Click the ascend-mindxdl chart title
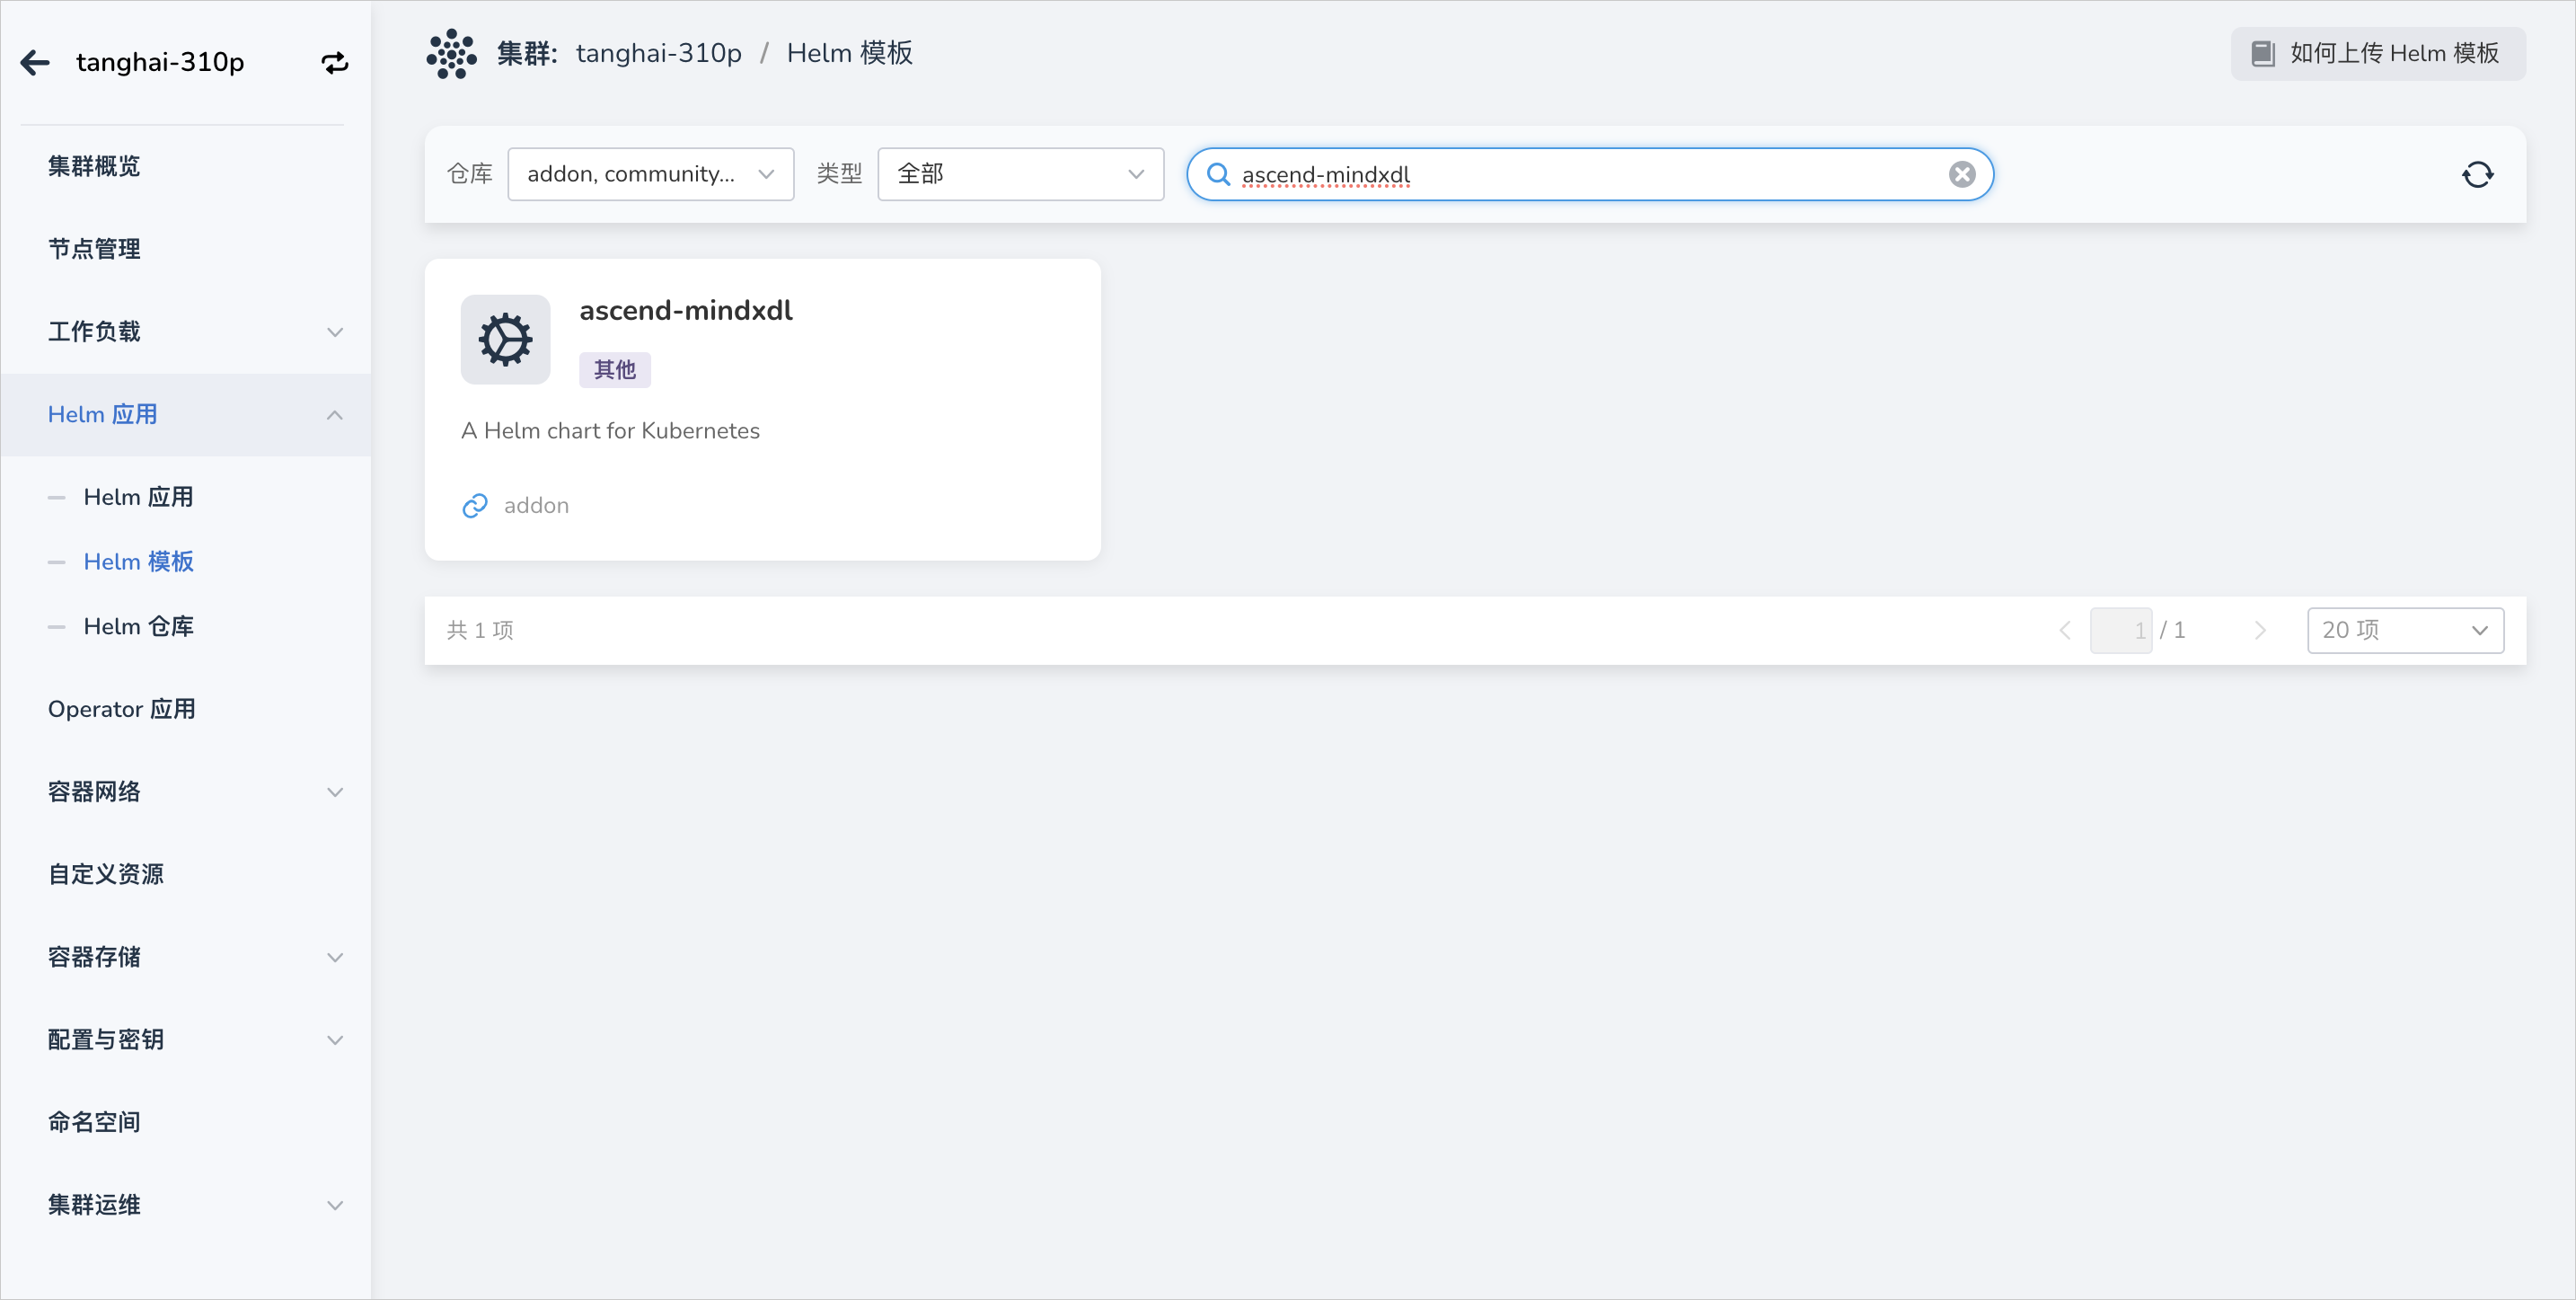This screenshot has height=1300, width=2576. click(x=685, y=311)
